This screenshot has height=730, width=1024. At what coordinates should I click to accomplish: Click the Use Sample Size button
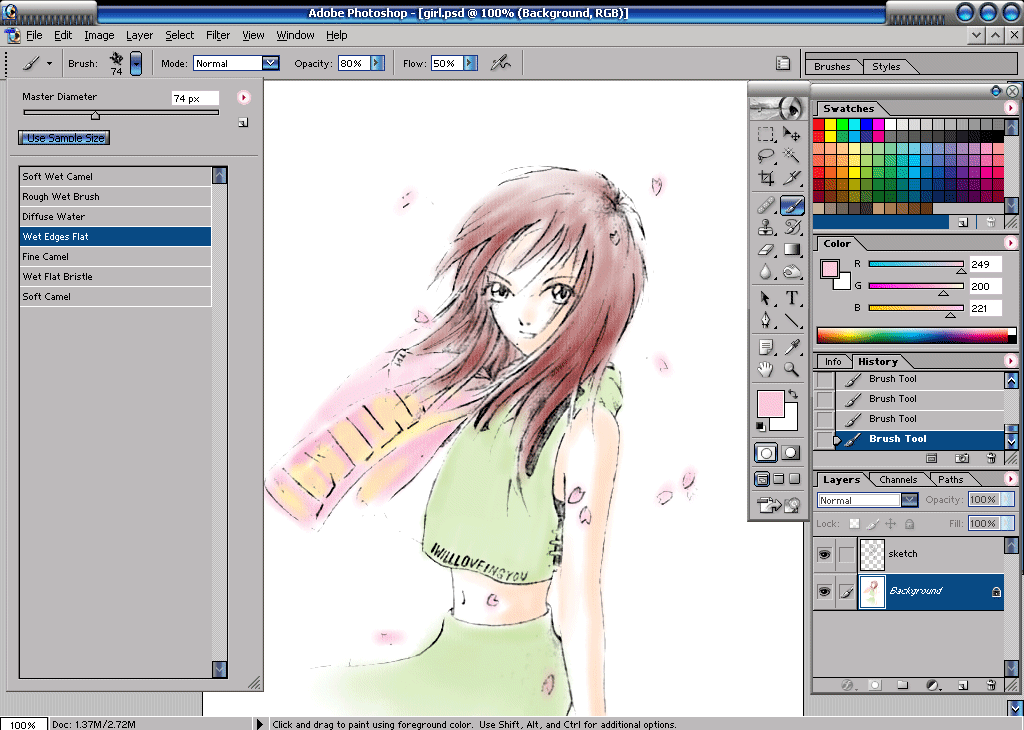tap(65, 138)
